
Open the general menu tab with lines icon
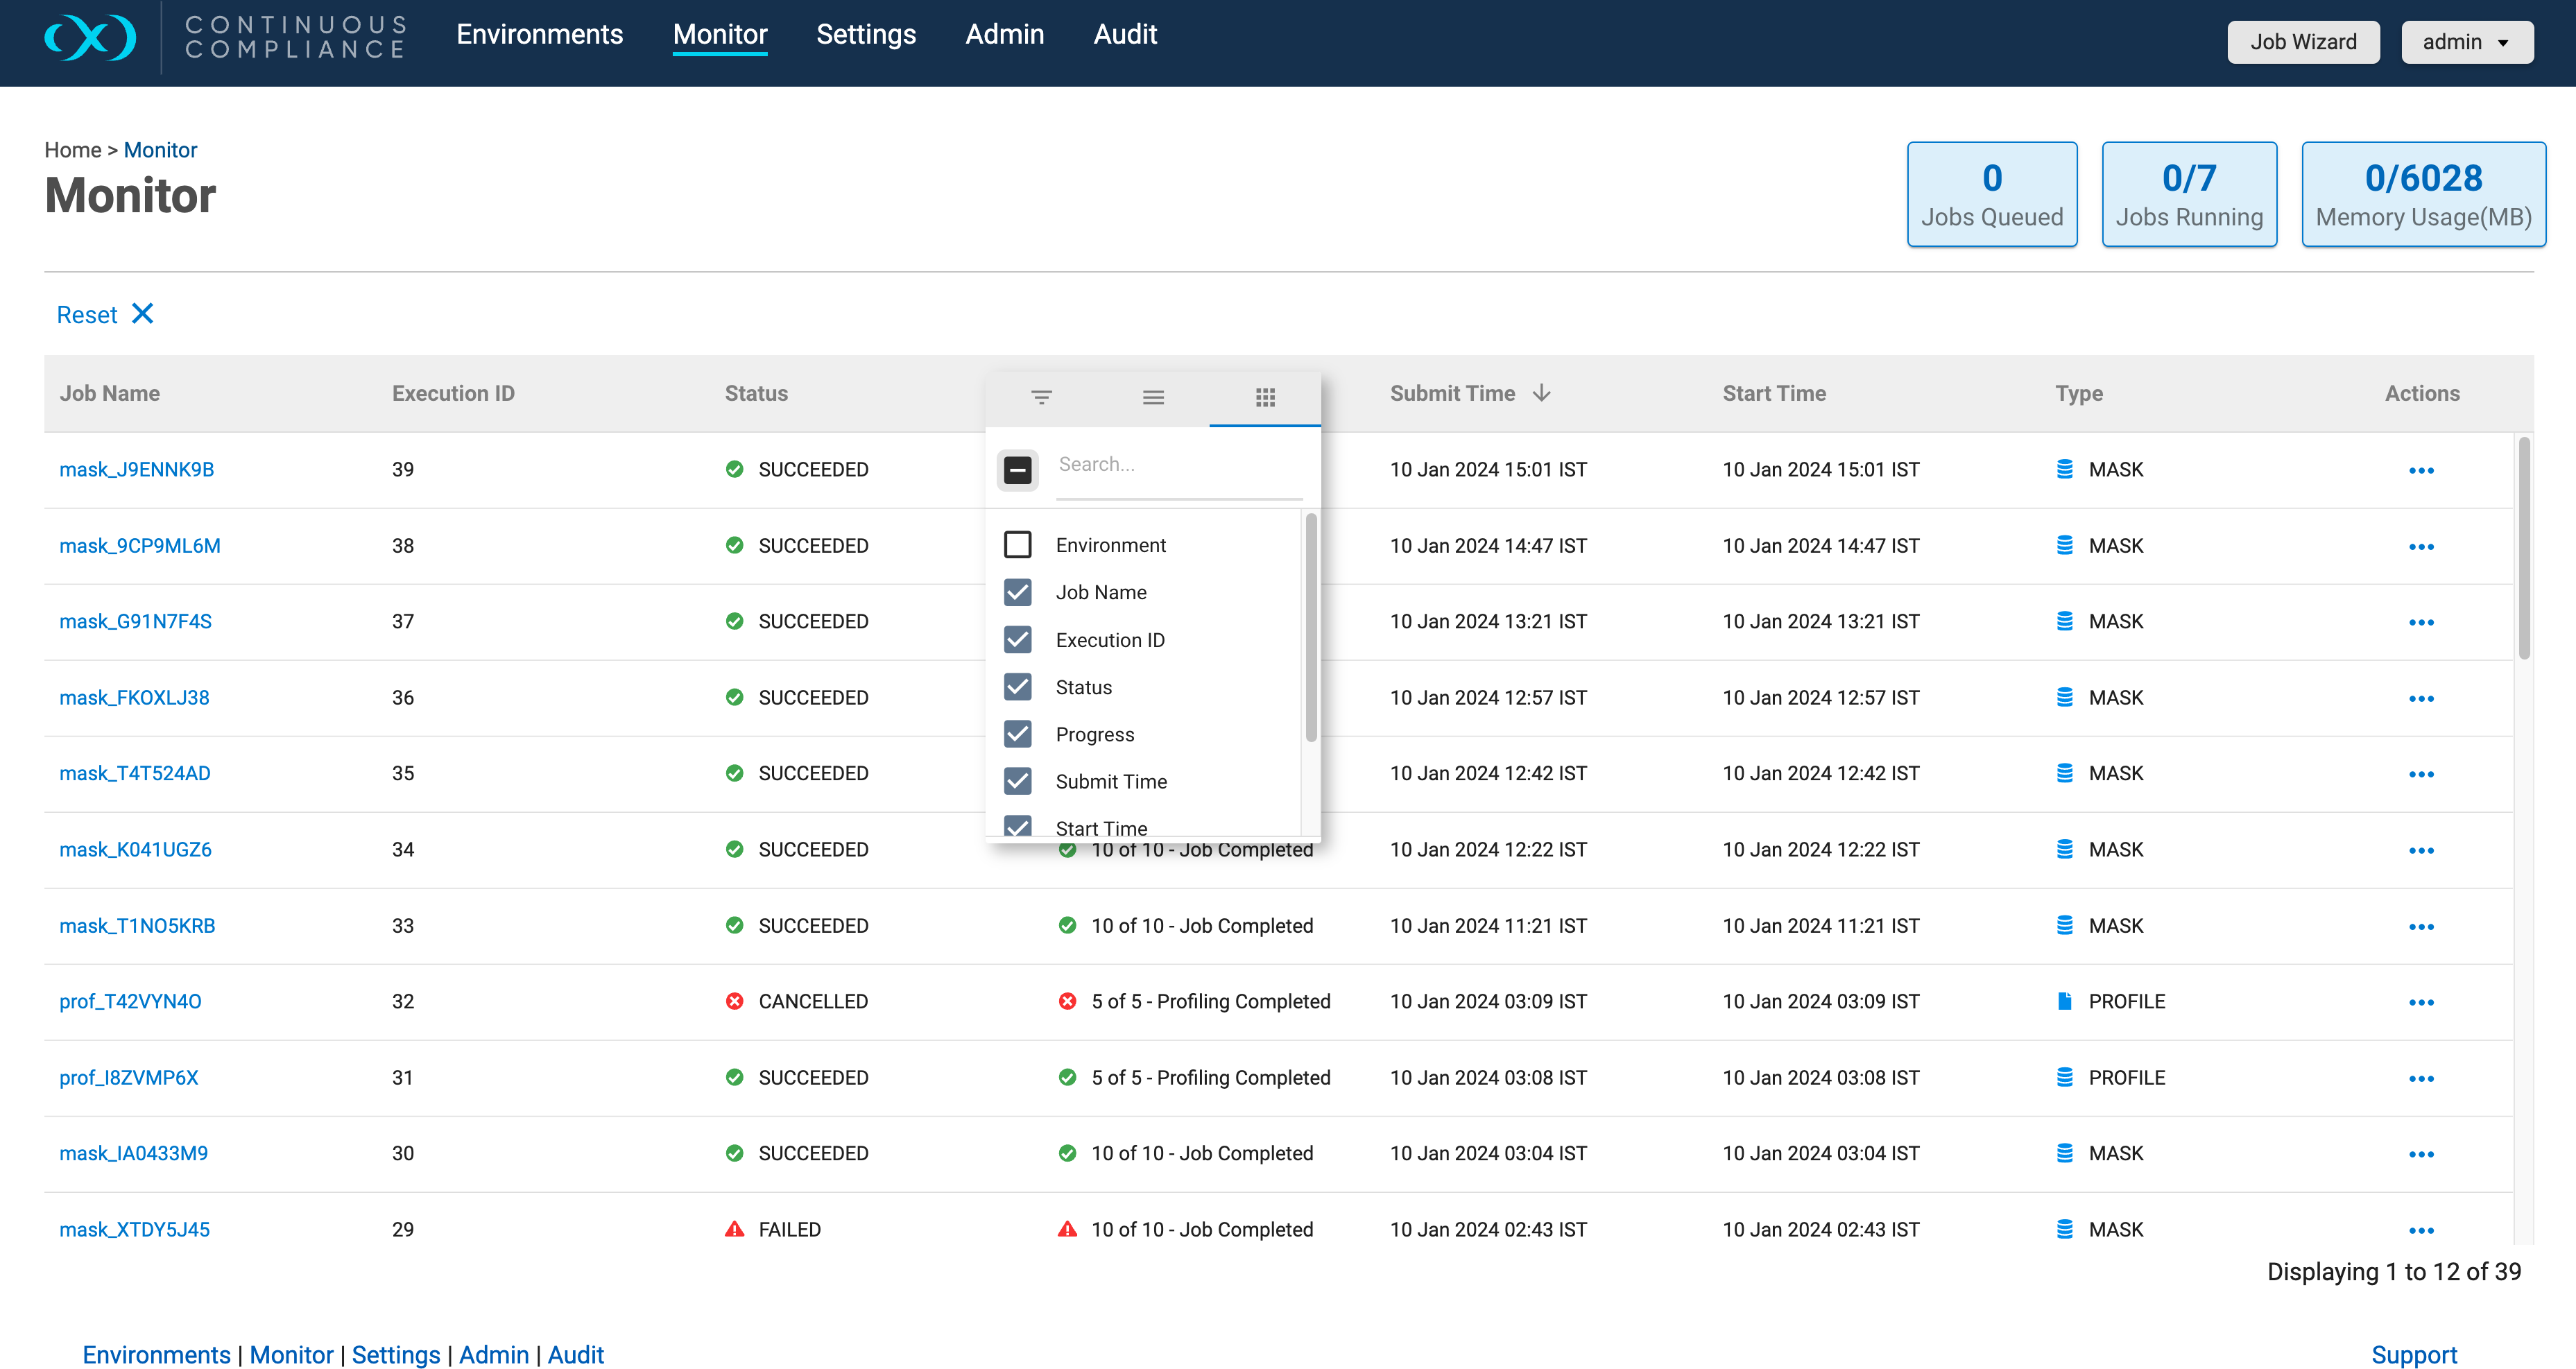click(1153, 397)
